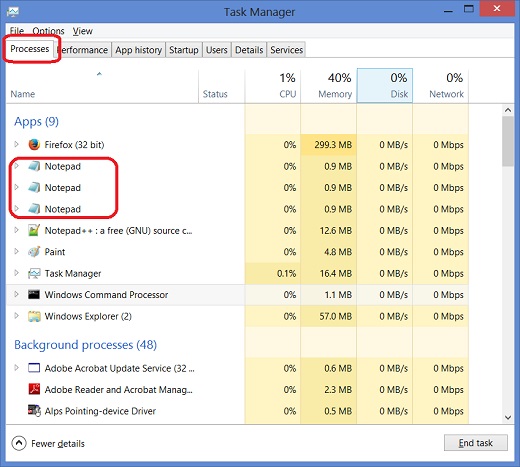Click the first Notepad row icon
520x467 pixels.
point(34,166)
